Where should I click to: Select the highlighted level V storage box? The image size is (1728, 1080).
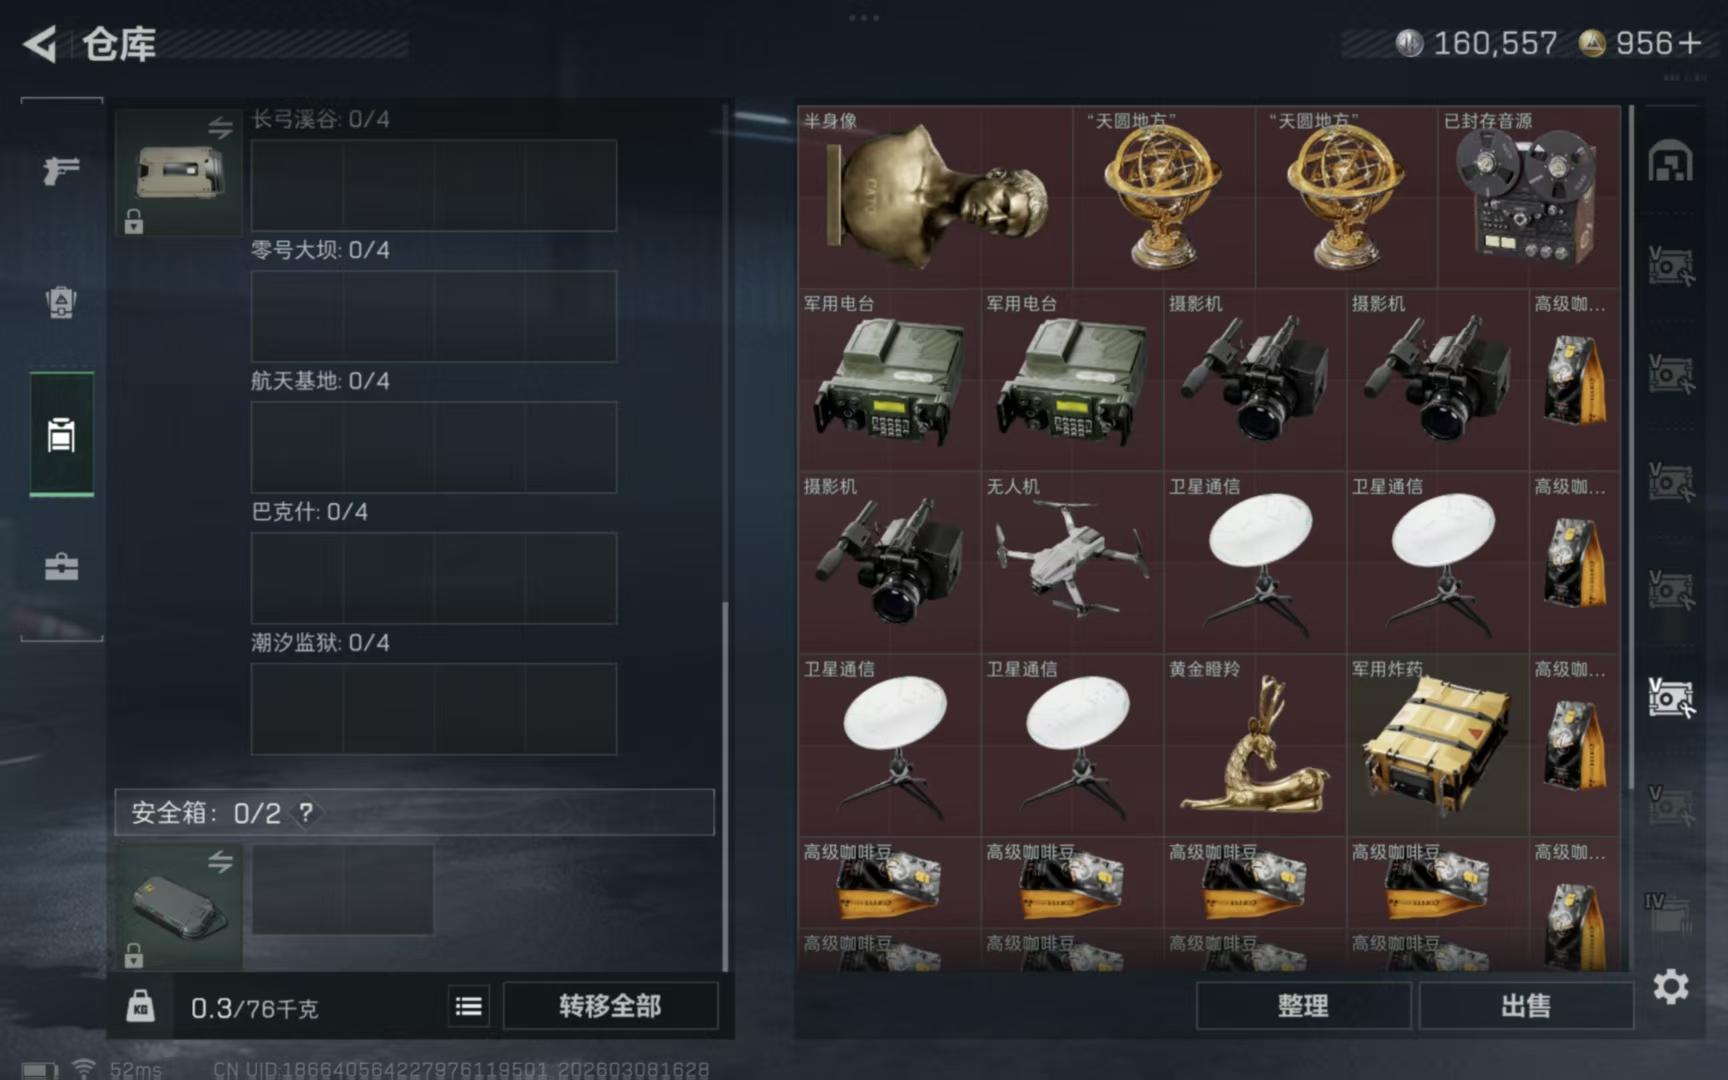tap(1670, 696)
